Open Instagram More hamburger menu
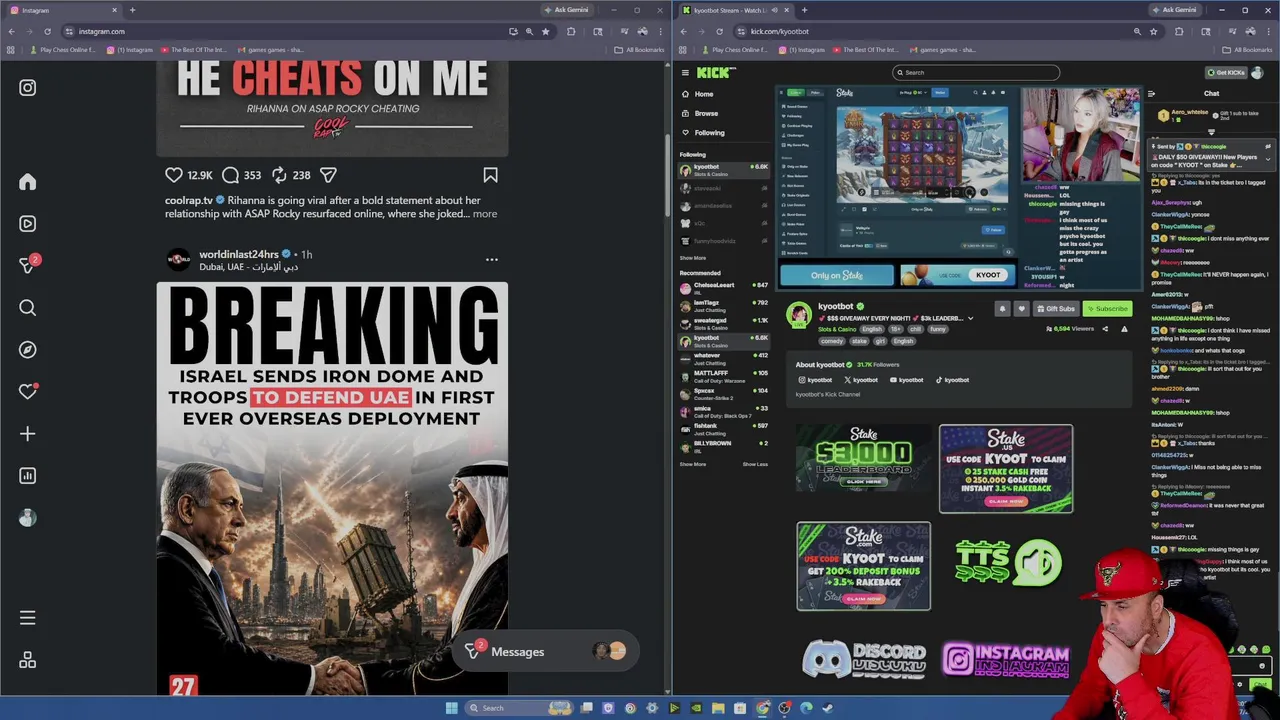 click(27, 618)
